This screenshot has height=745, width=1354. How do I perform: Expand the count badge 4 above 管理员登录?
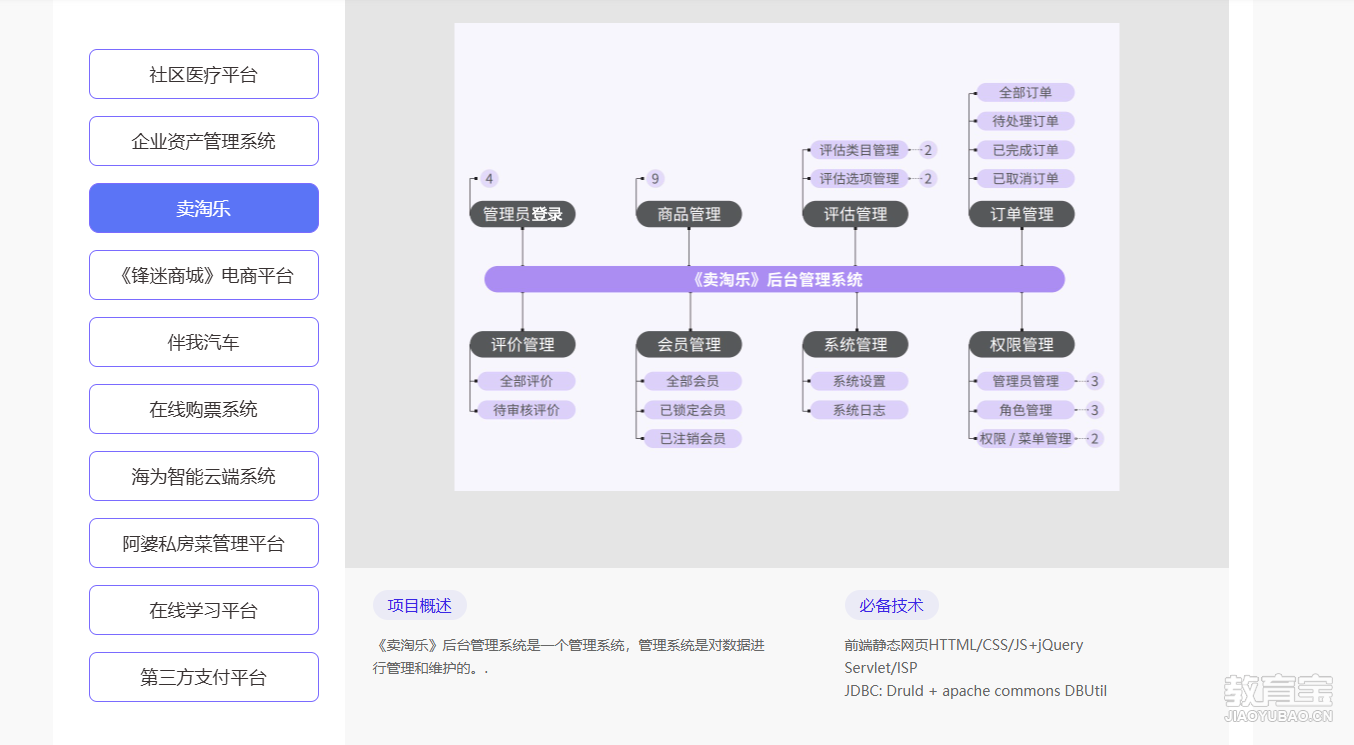pyautogui.click(x=488, y=179)
